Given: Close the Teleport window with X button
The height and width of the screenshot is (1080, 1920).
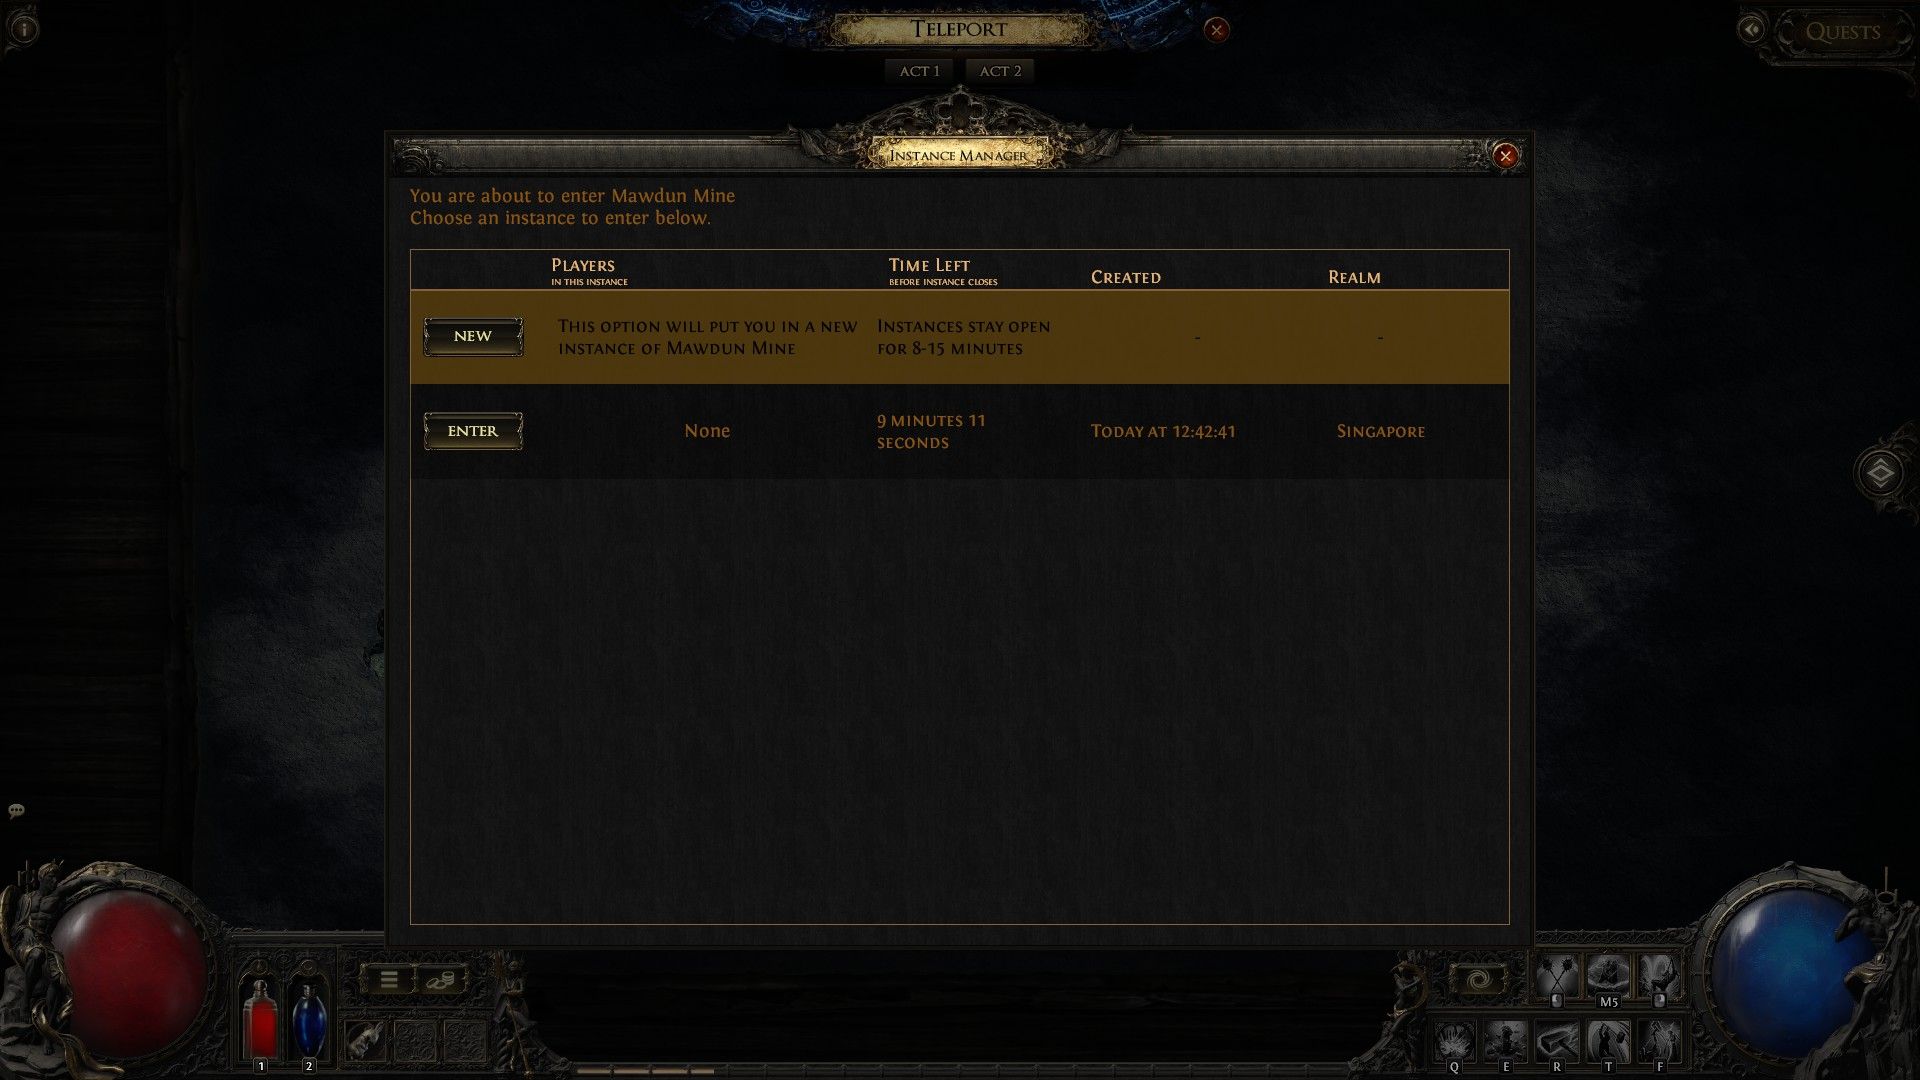Looking at the screenshot, I should [x=1215, y=29].
